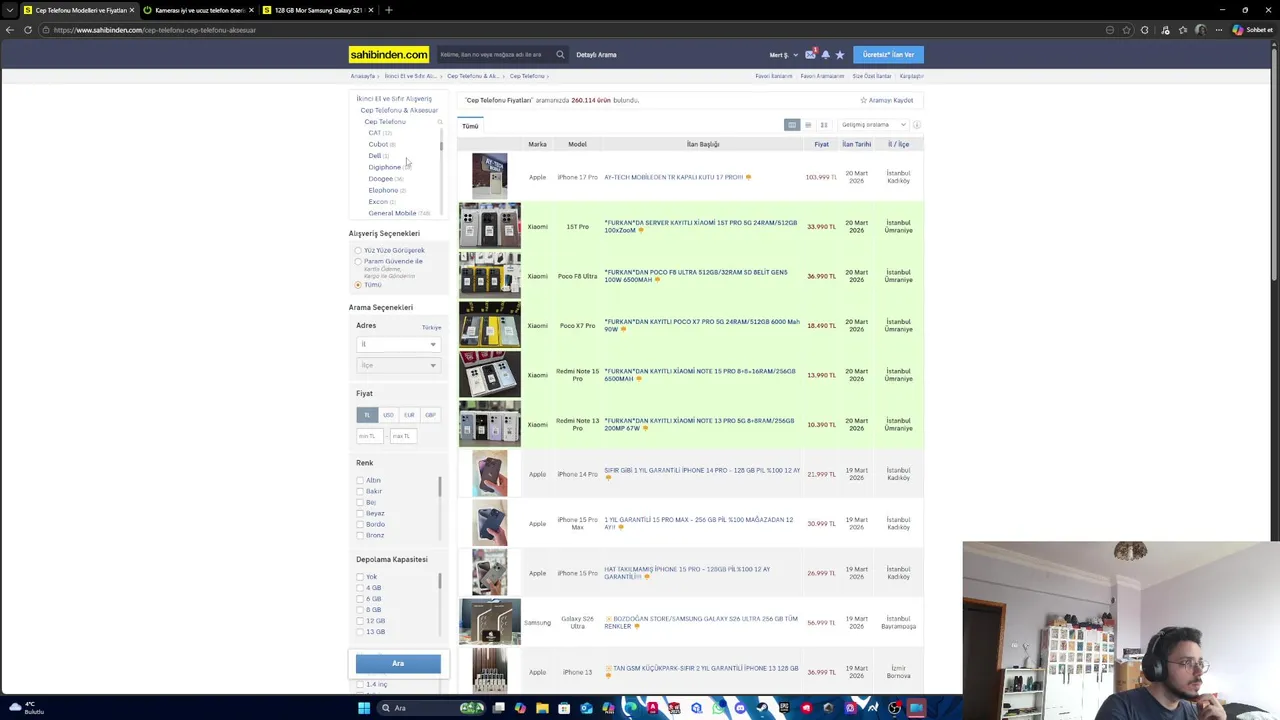Check the Beyaz color checkbox
The height and width of the screenshot is (720, 1280).
click(x=360, y=513)
